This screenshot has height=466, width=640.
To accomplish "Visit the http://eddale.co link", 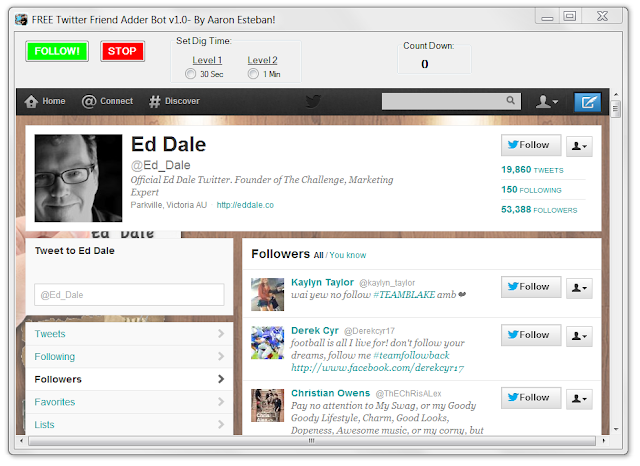I will tap(245, 205).
